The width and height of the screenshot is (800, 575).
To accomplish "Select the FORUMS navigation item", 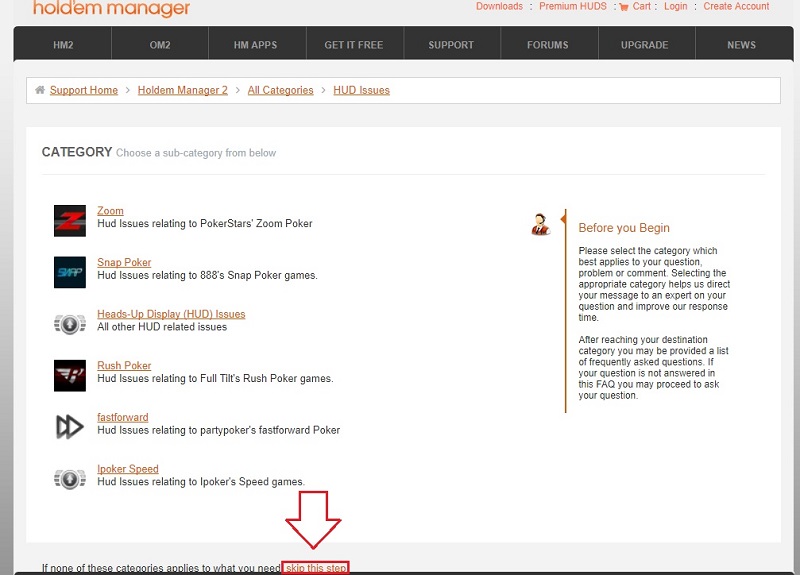I will pos(547,45).
